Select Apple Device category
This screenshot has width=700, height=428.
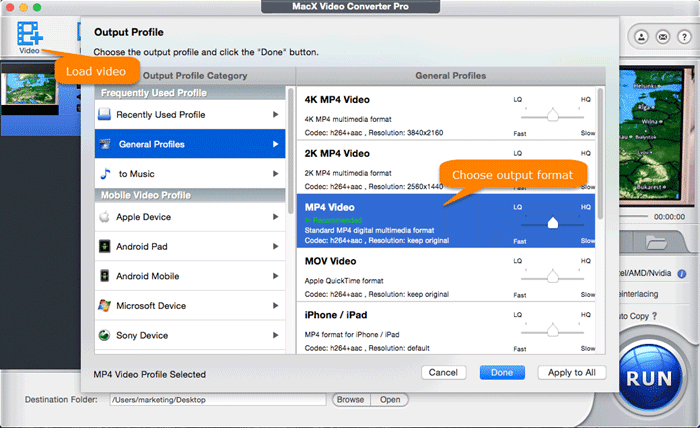pos(190,216)
